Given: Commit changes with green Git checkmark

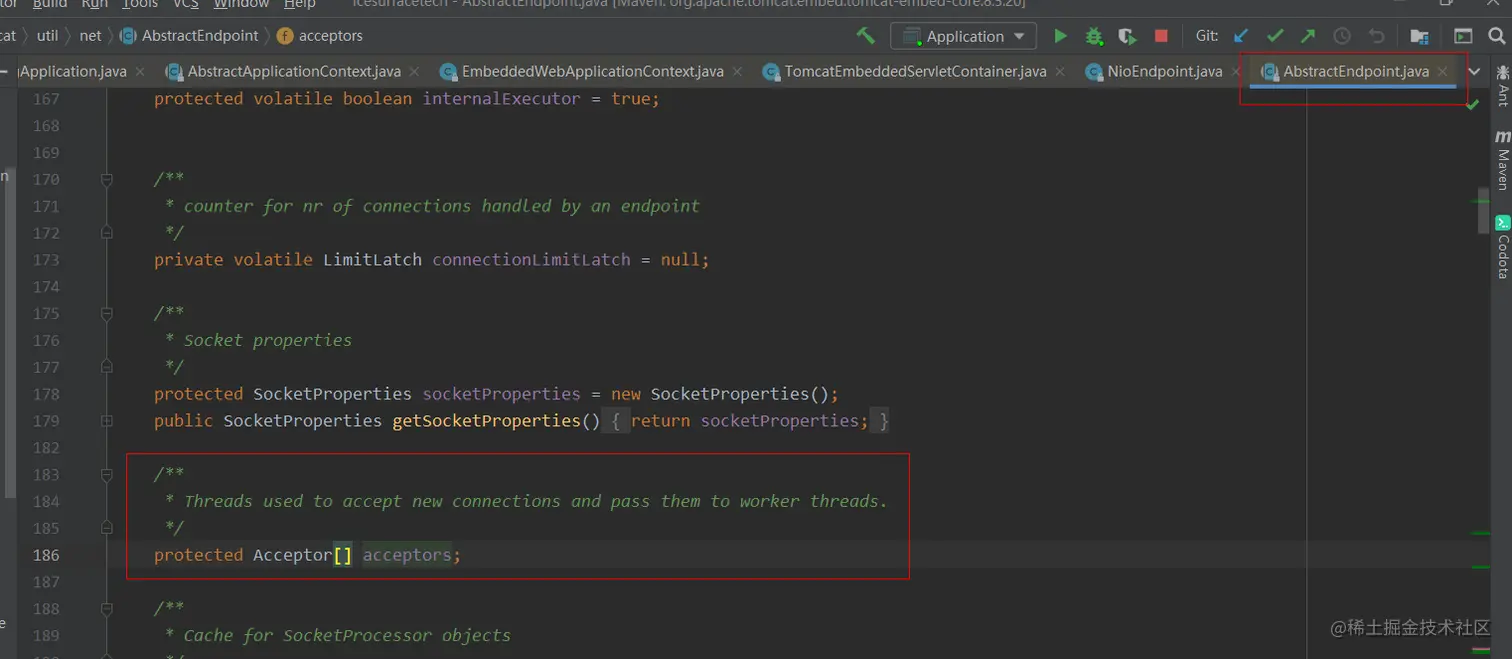Looking at the screenshot, I should click(1275, 36).
